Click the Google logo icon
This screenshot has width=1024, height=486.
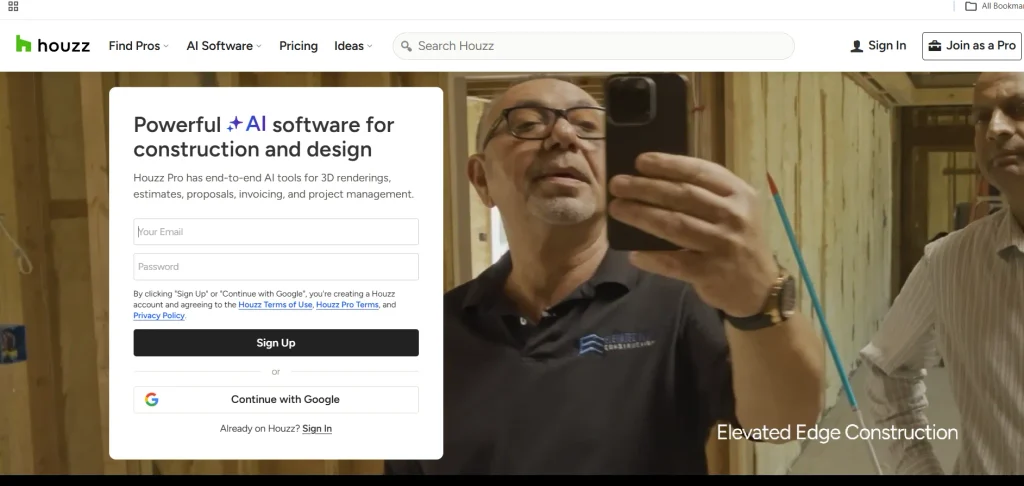click(152, 399)
